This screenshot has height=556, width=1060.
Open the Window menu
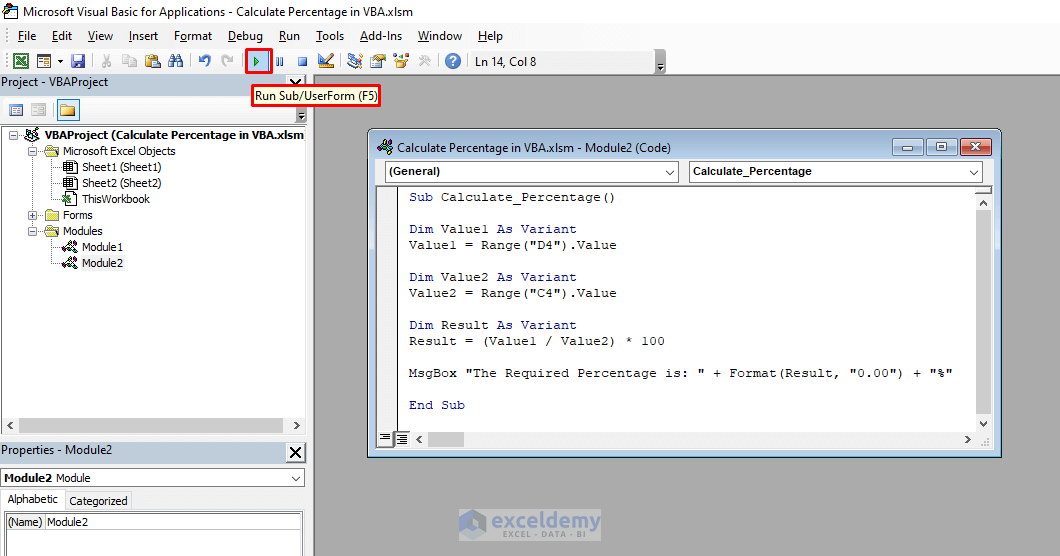pyautogui.click(x=439, y=36)
